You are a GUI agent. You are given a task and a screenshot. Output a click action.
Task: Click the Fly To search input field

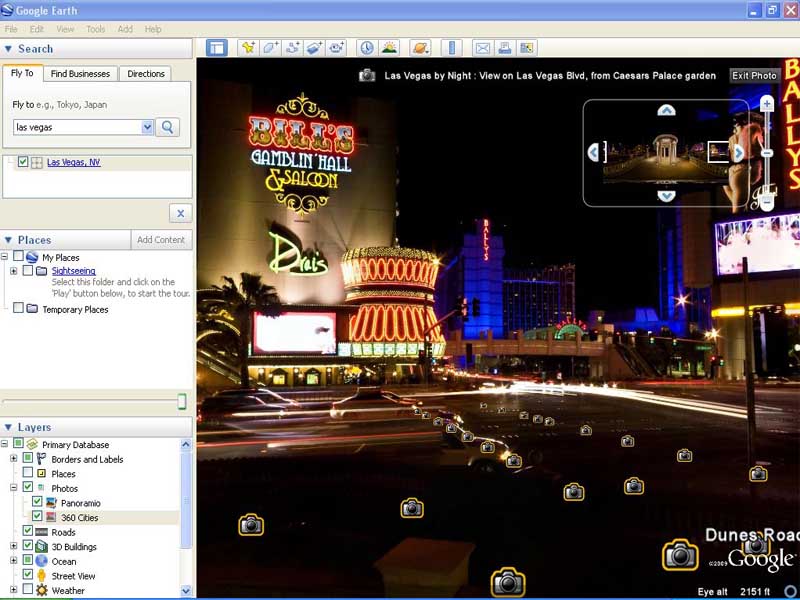tap(78, 127)
